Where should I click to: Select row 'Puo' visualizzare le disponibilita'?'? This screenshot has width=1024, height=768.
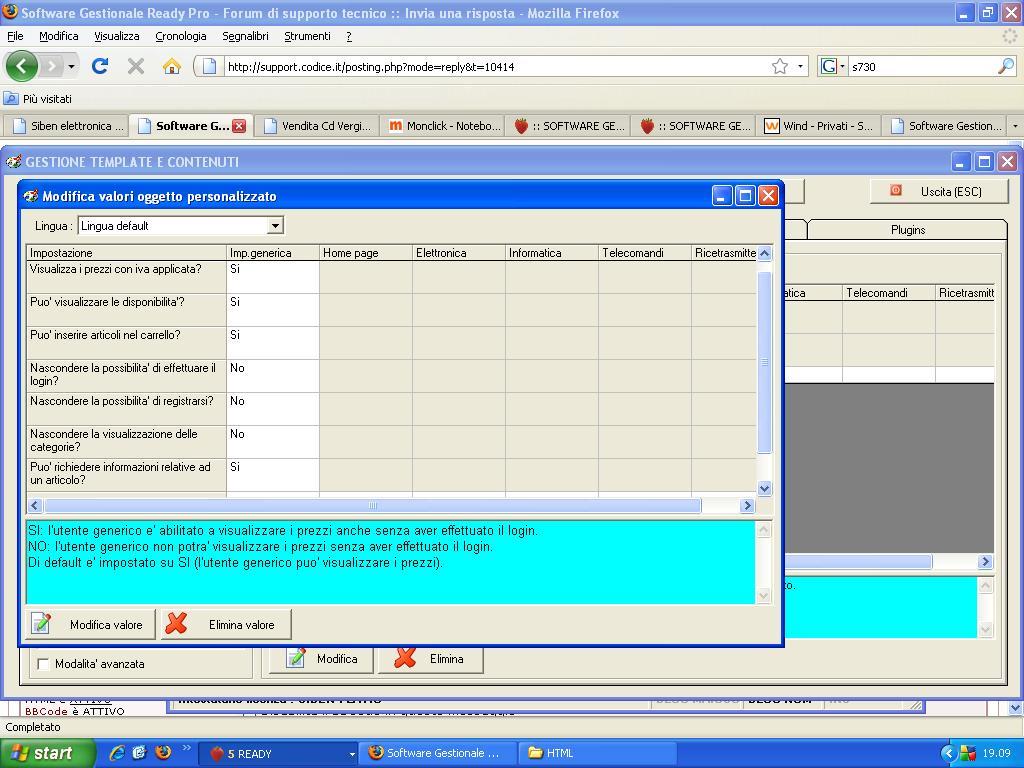[x=391, y=310]
